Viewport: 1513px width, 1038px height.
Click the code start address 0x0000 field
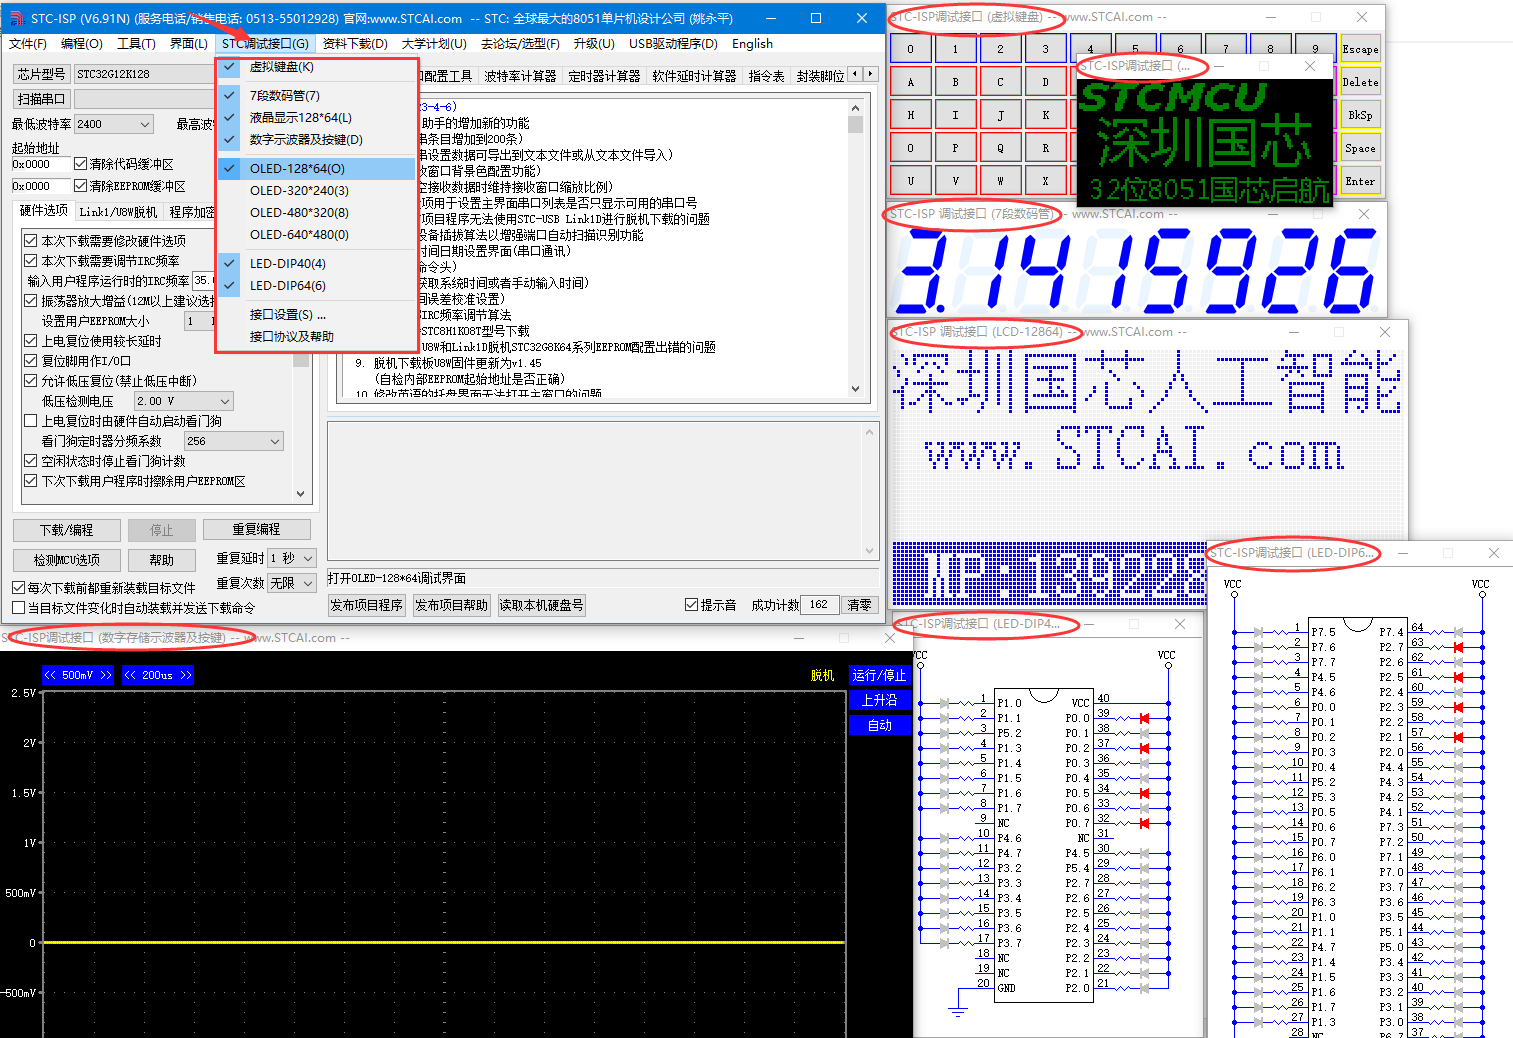coord(41,164)
